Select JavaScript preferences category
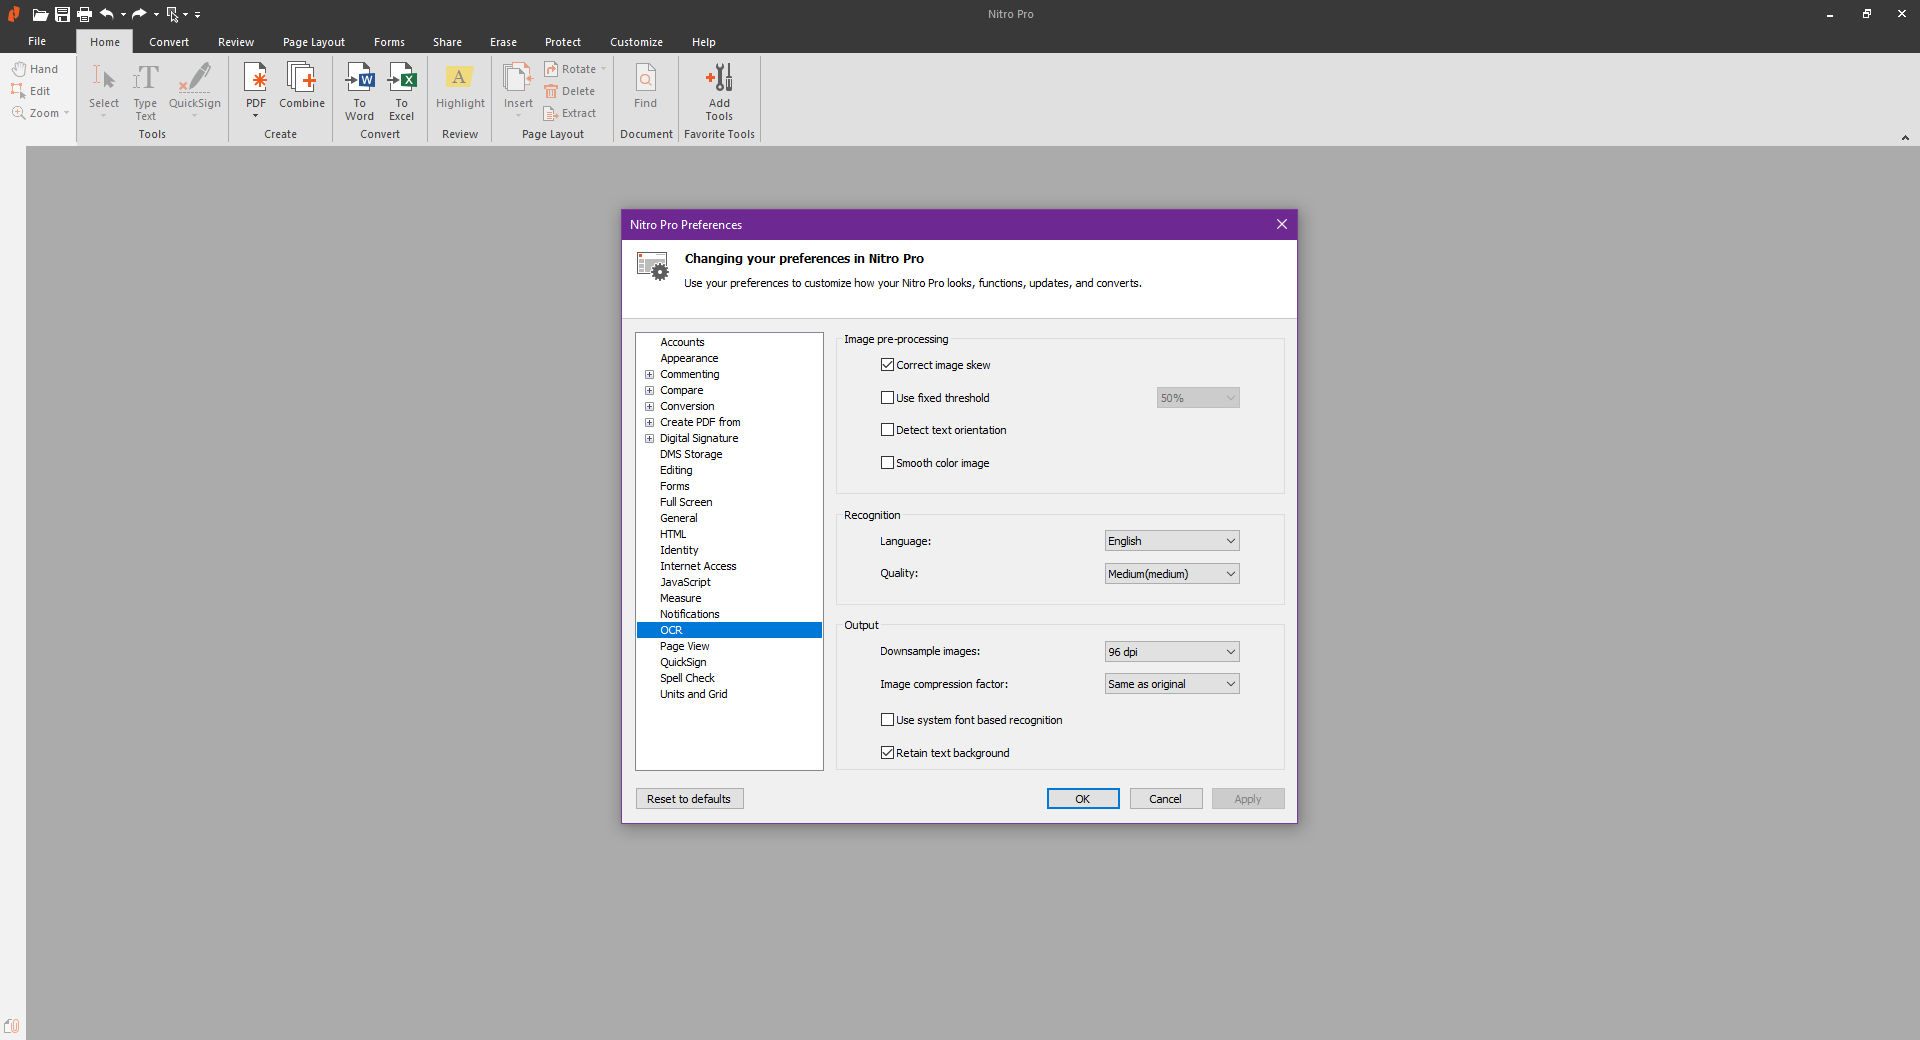The height and width of the screenshot is (1040, 1920). (x=686, y=582)
